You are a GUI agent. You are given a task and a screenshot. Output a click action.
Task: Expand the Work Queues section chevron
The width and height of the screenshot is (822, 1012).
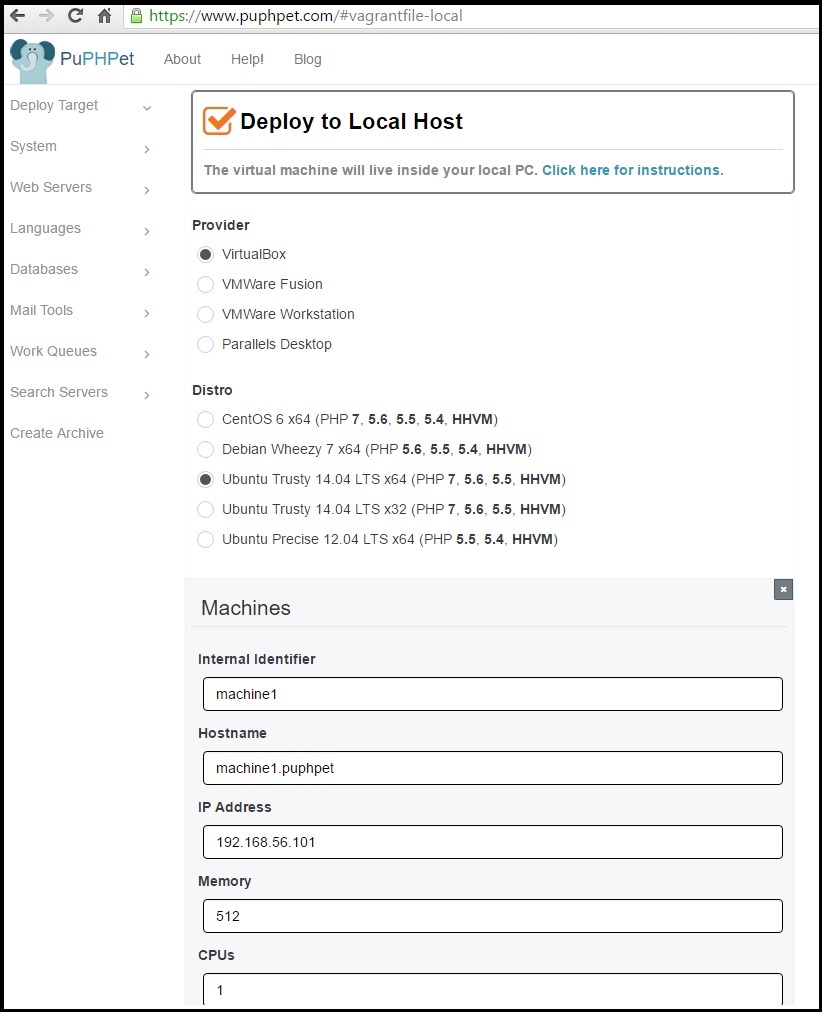tap(147, 354)
